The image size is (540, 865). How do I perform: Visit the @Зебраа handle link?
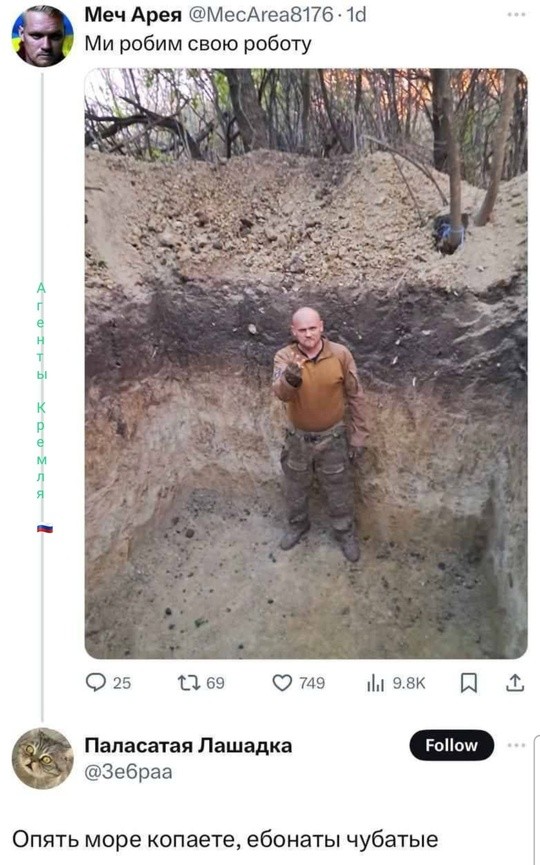point(128,772)
